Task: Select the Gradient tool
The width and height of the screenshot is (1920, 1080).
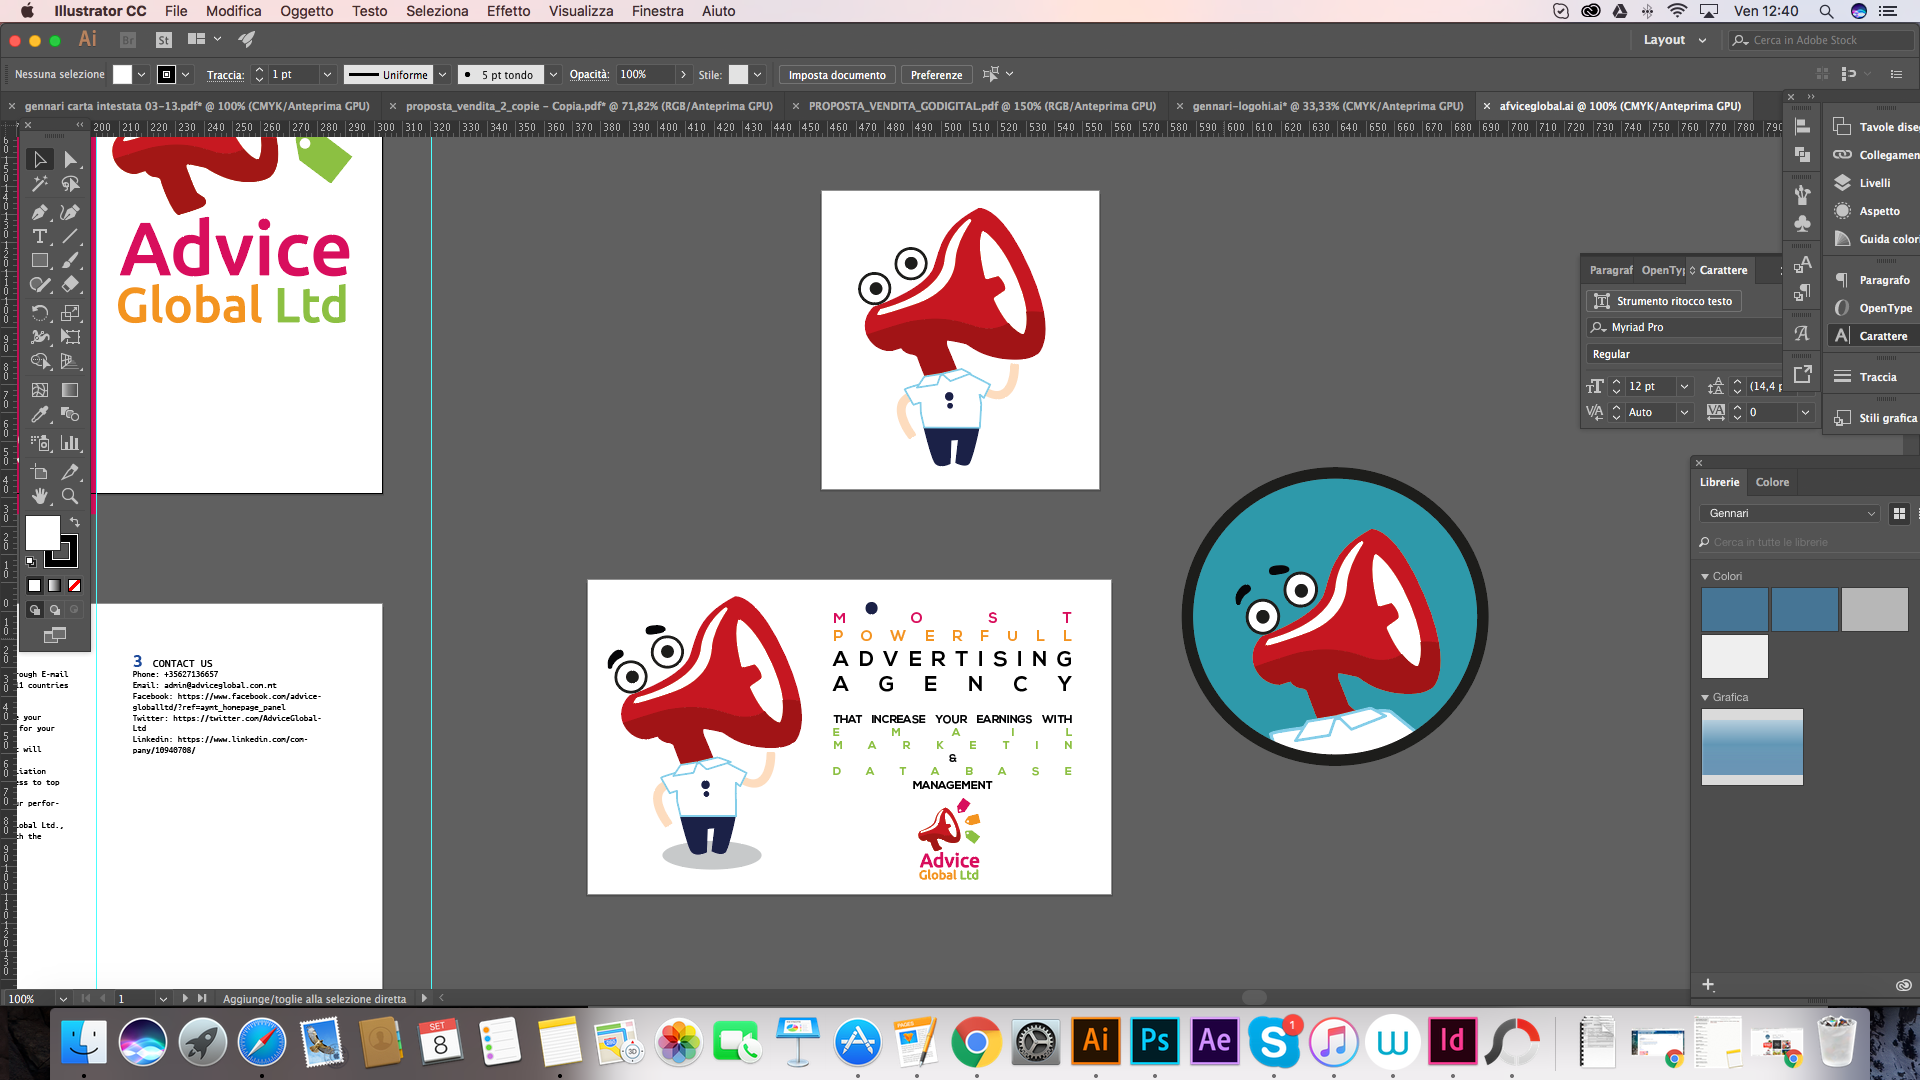Action: click(70, 390)
